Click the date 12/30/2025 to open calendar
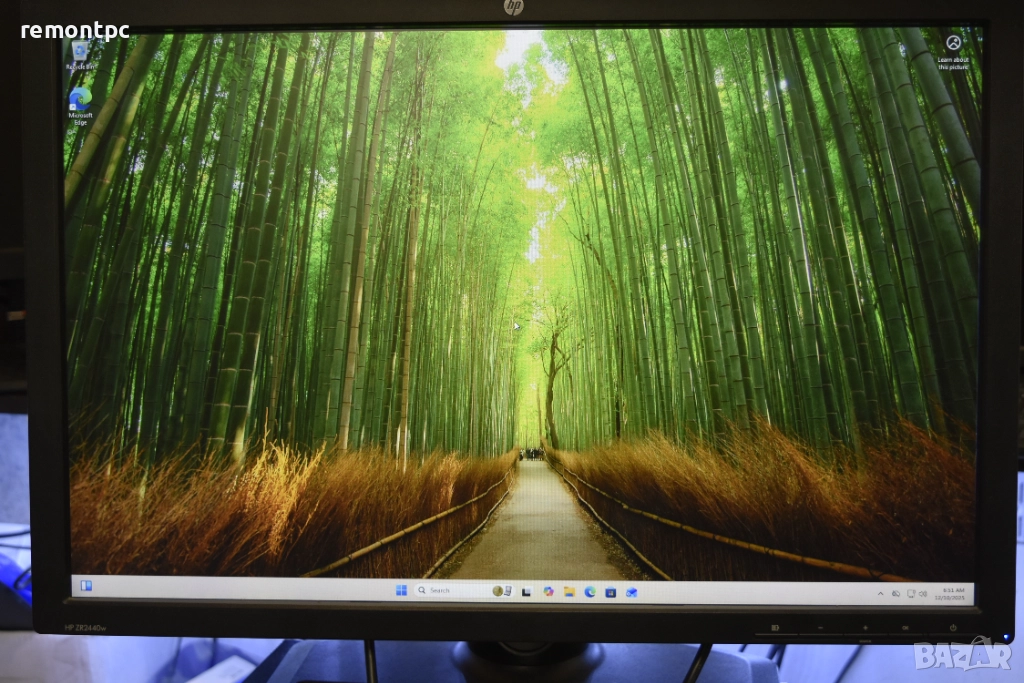This screenshot has height=683, width=1024. coord(953,596)
